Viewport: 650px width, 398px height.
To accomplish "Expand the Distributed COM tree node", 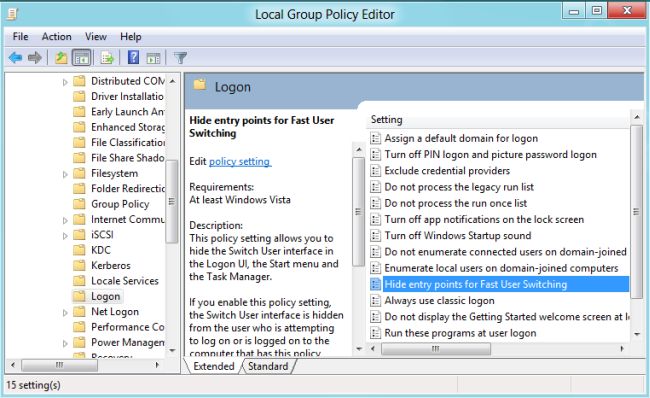I will [x=65, y=82].
